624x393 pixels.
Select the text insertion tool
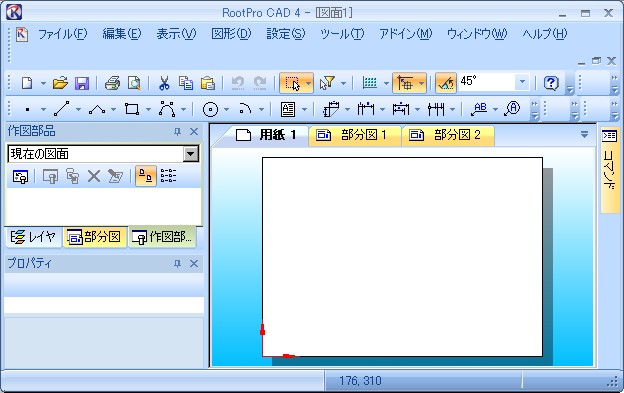click(x=288, y=109)
